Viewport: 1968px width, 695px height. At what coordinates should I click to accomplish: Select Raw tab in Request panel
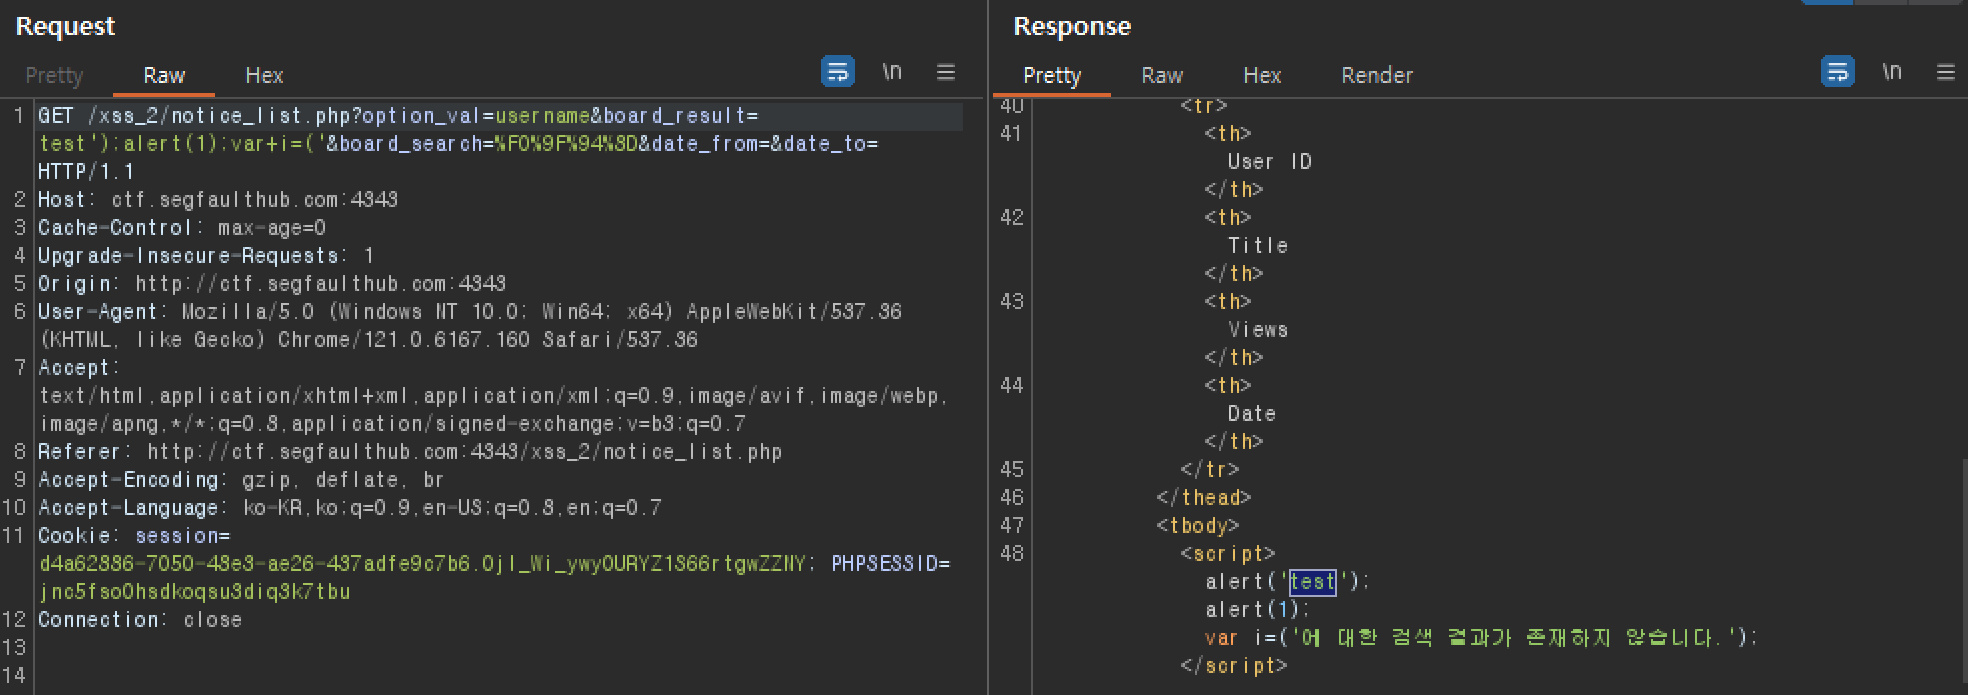pos(164,76)
